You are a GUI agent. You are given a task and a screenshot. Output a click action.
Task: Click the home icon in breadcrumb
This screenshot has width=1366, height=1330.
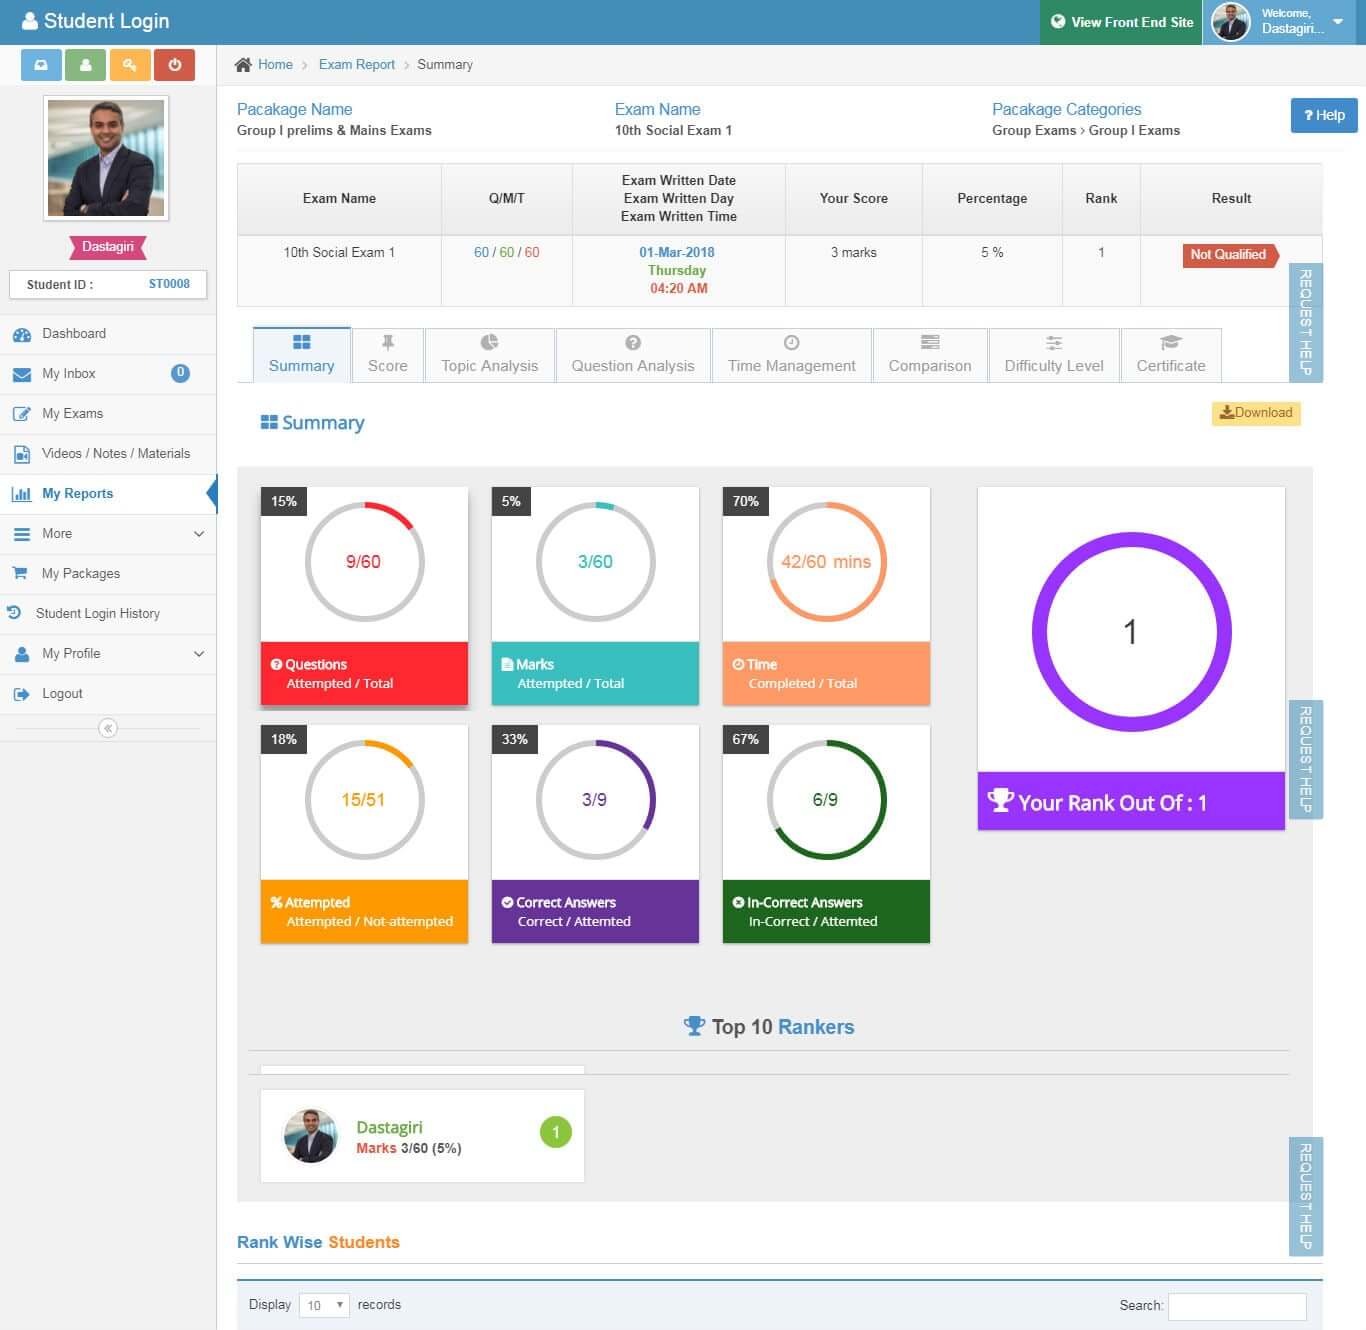(x=243, y=65)
